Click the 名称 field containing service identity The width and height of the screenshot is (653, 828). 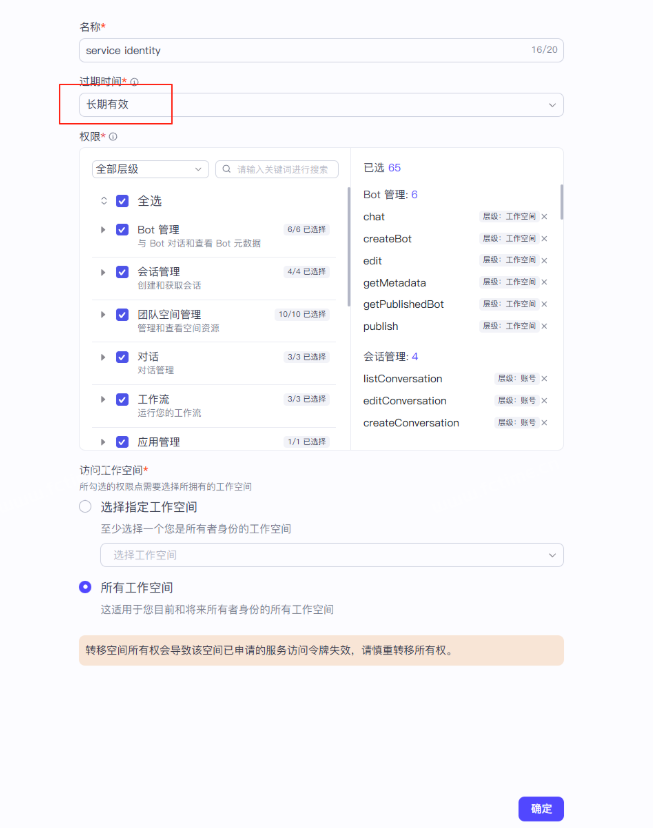[x=300, y=50]
